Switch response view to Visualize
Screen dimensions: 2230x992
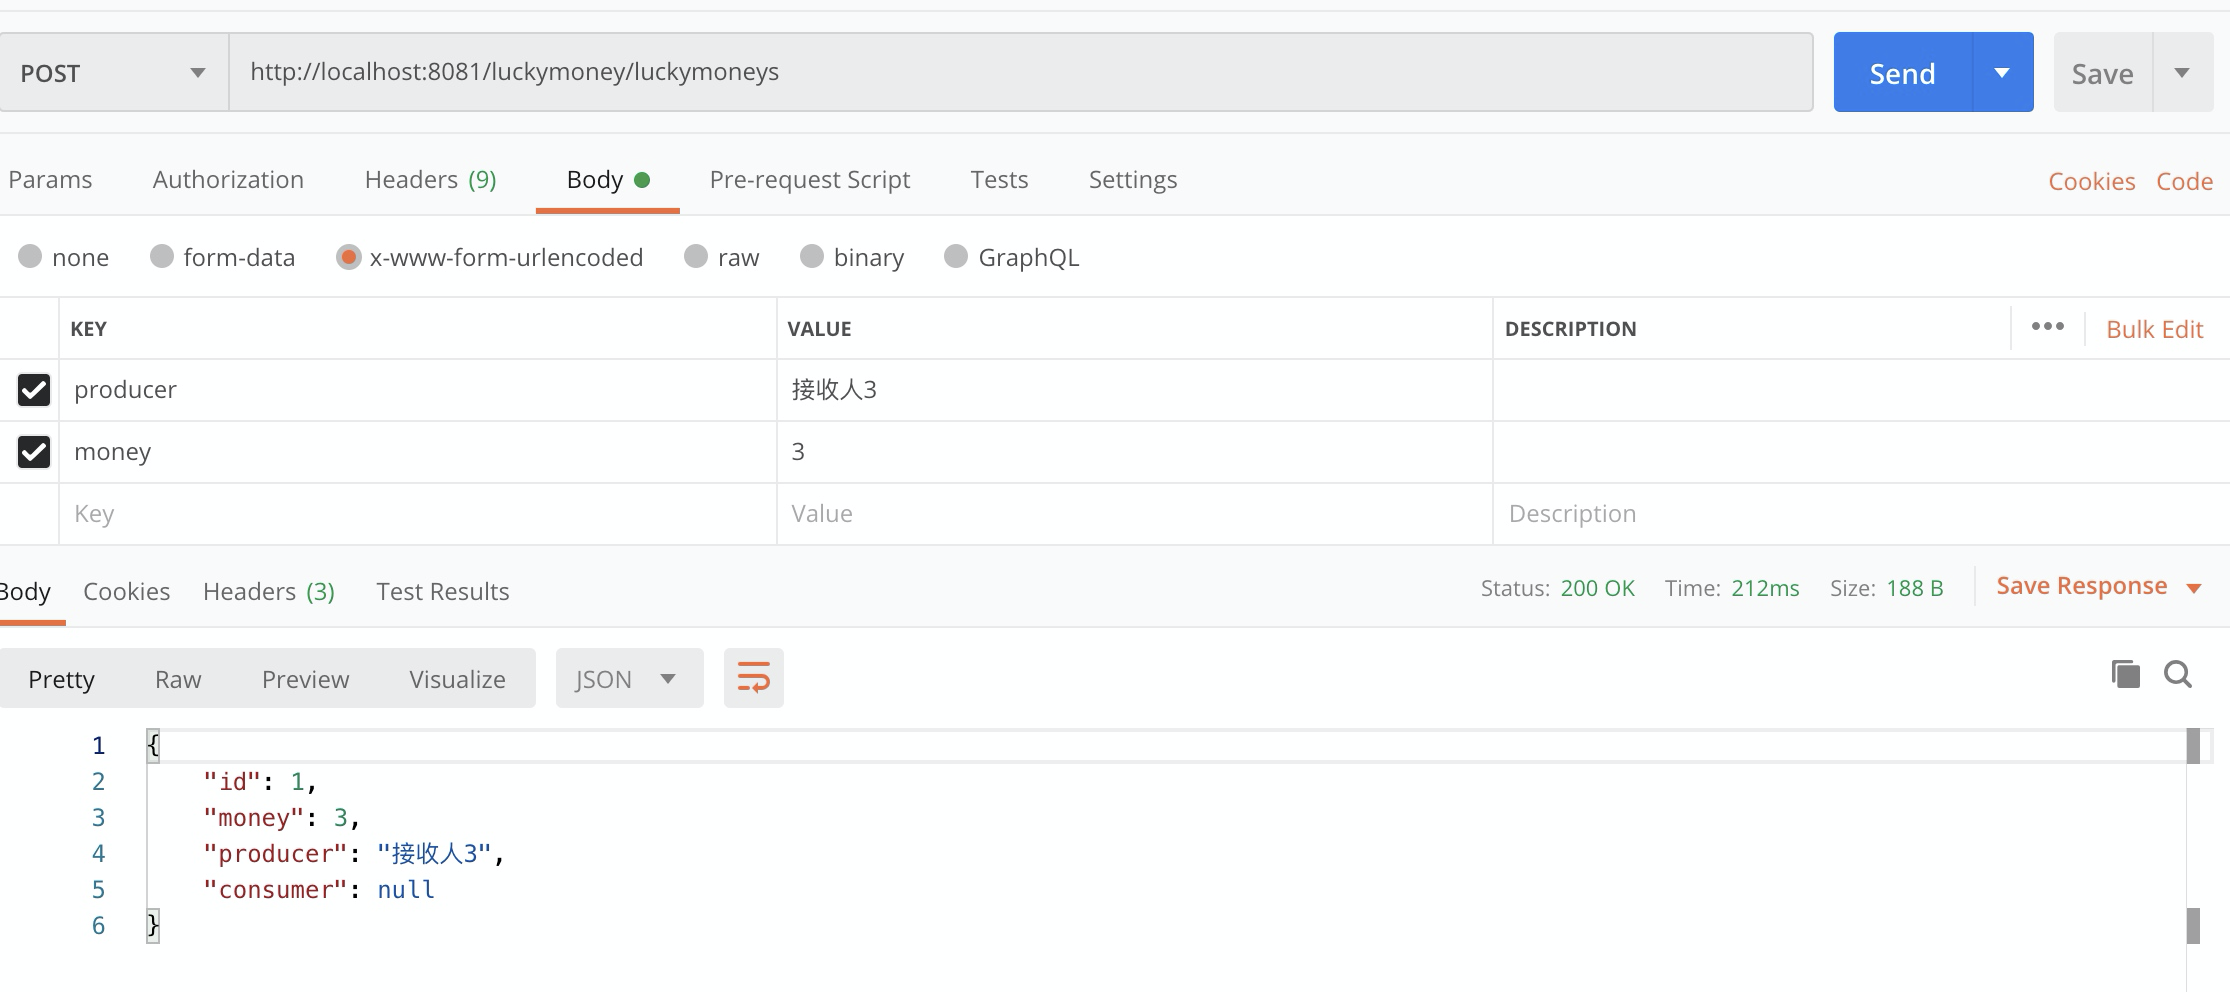pos(457,679)
